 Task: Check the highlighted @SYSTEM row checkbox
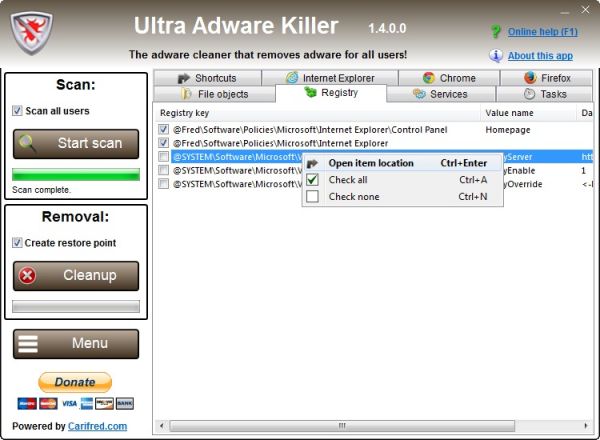point(163,156)
